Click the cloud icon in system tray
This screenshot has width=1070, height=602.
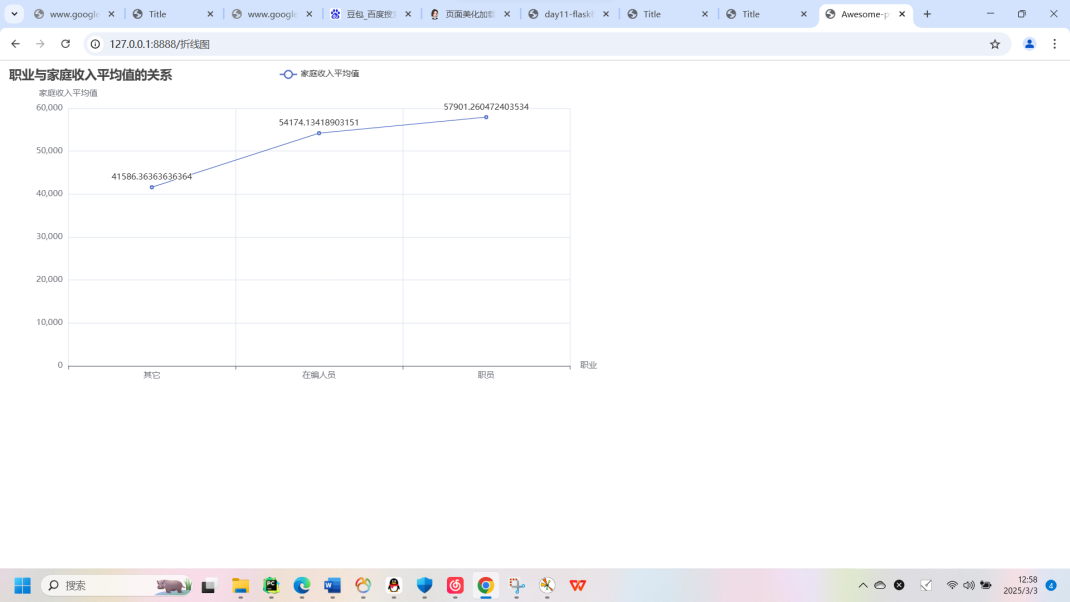[x=880, y=586]
